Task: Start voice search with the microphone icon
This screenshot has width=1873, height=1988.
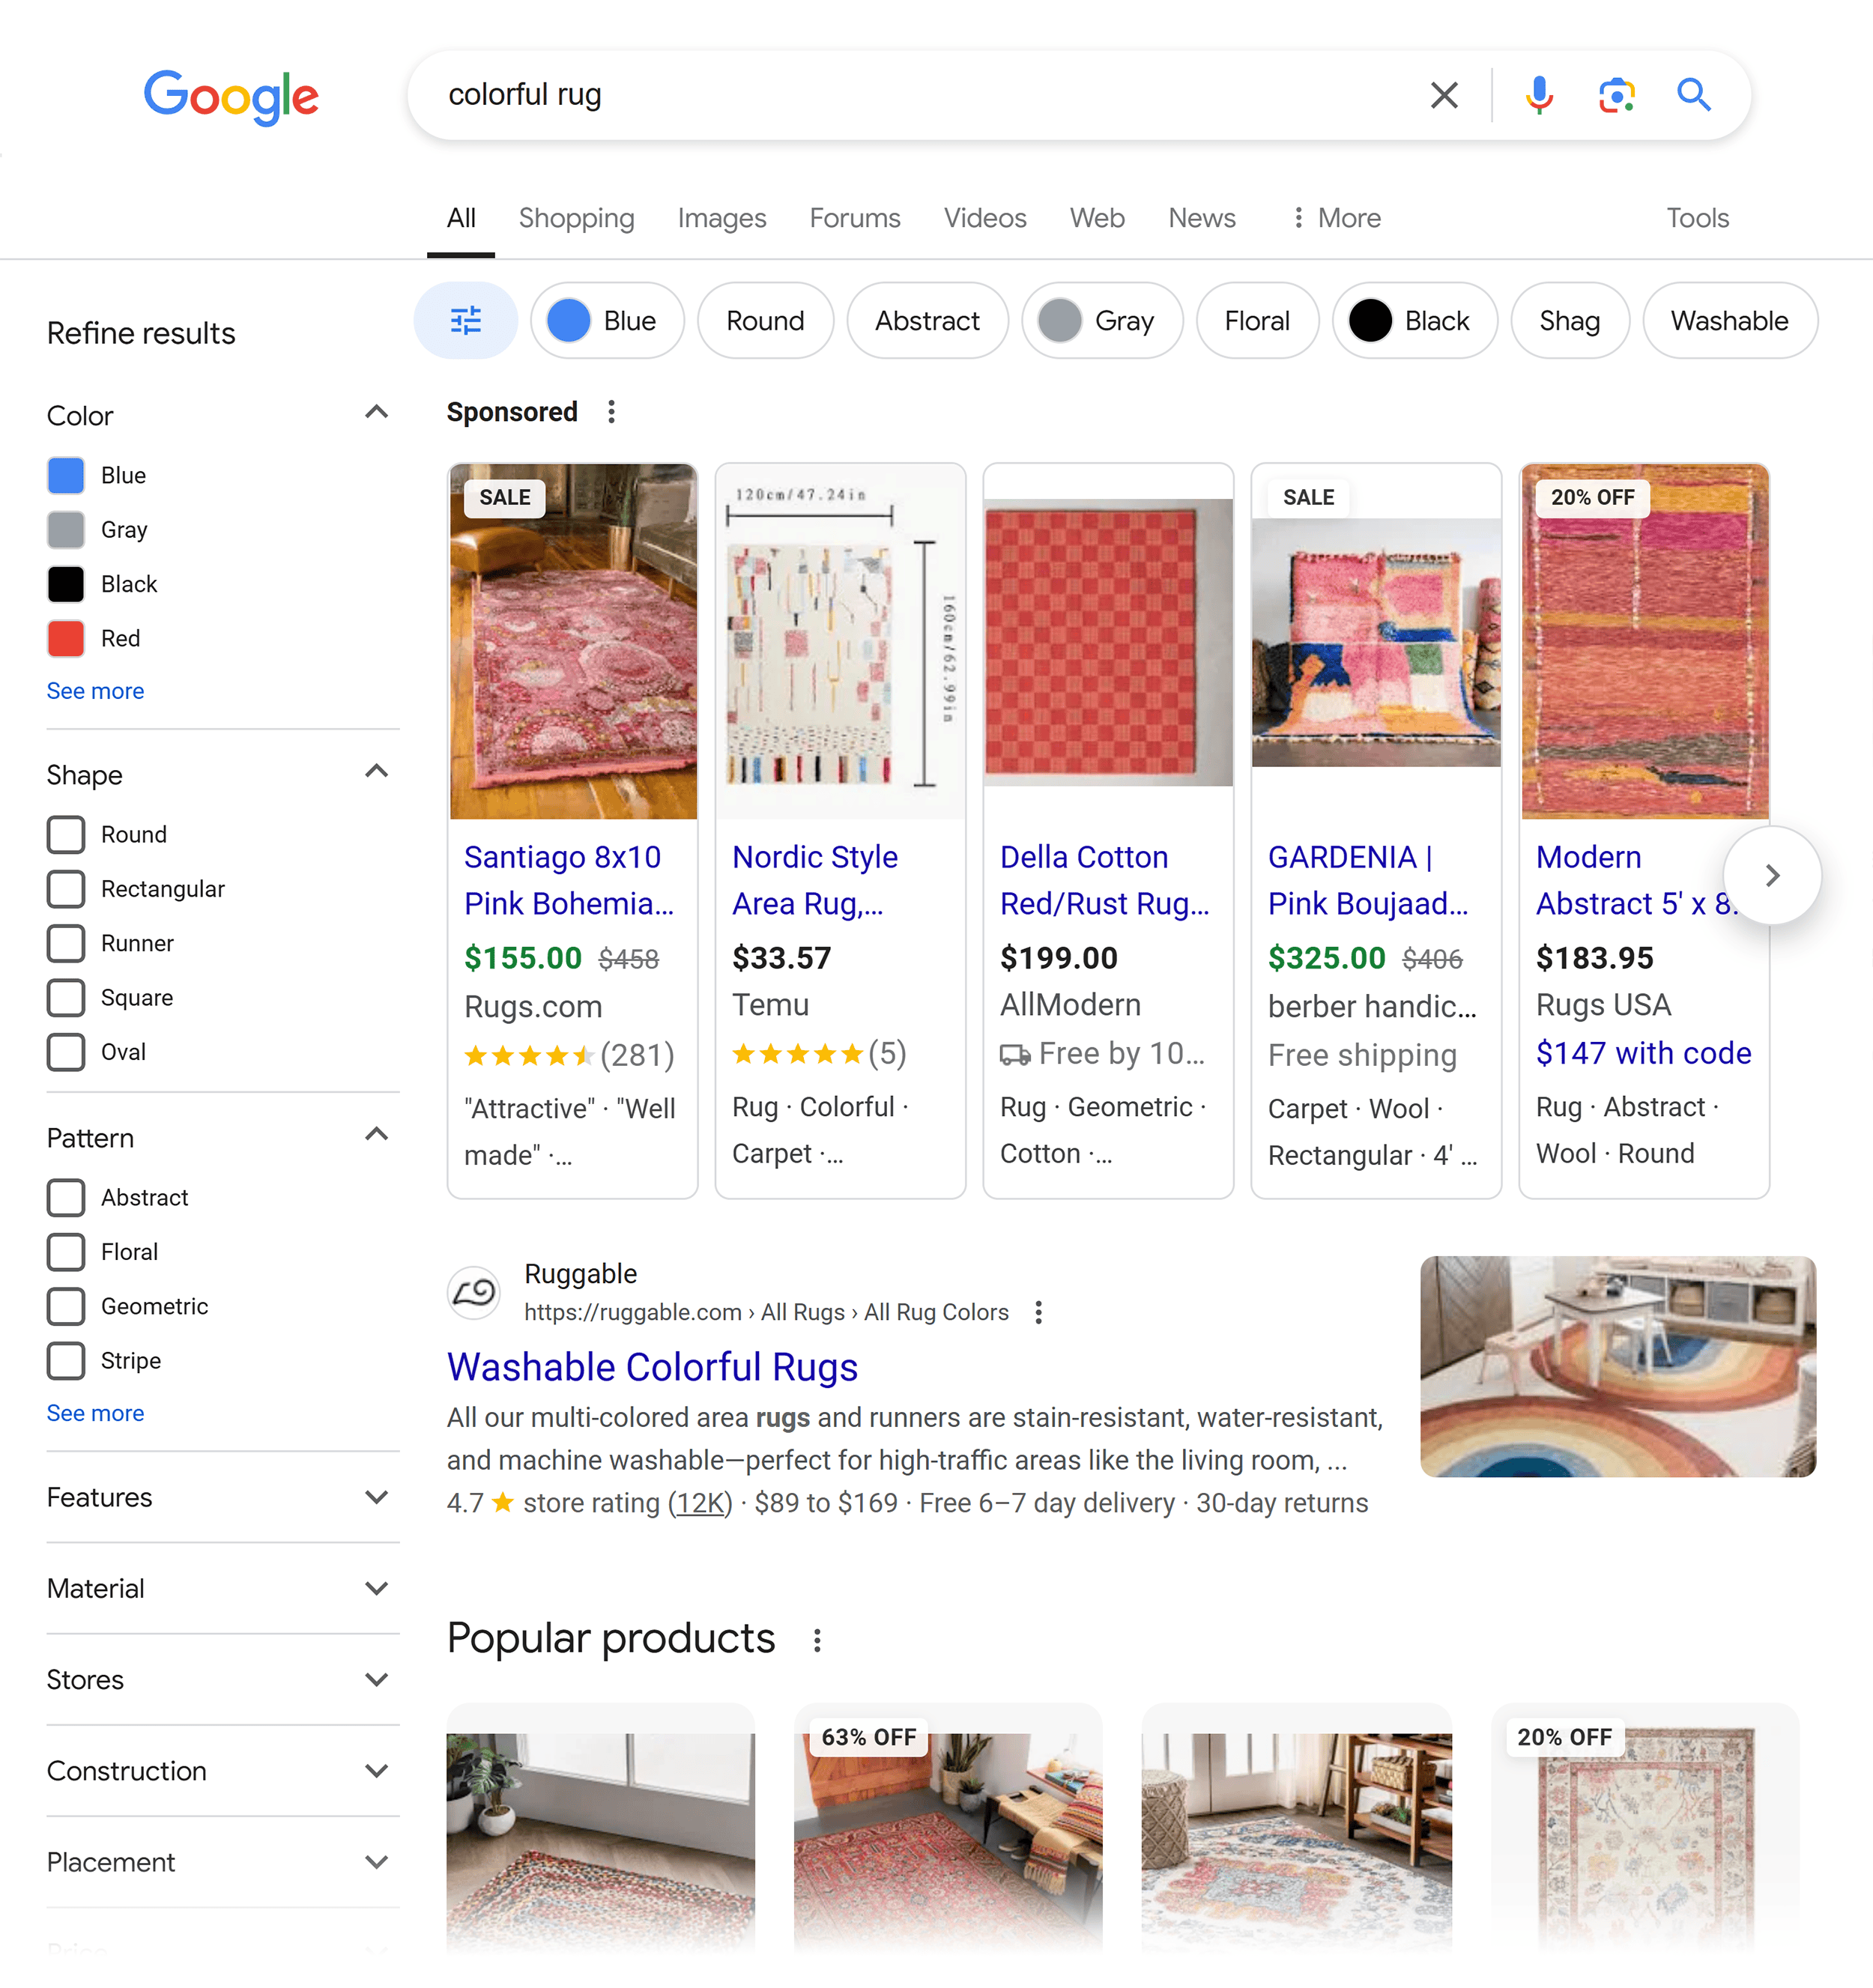Action: 1539,95
